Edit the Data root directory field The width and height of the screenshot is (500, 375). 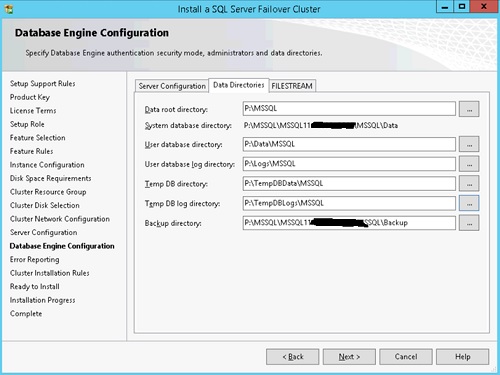tap(349, 109)
